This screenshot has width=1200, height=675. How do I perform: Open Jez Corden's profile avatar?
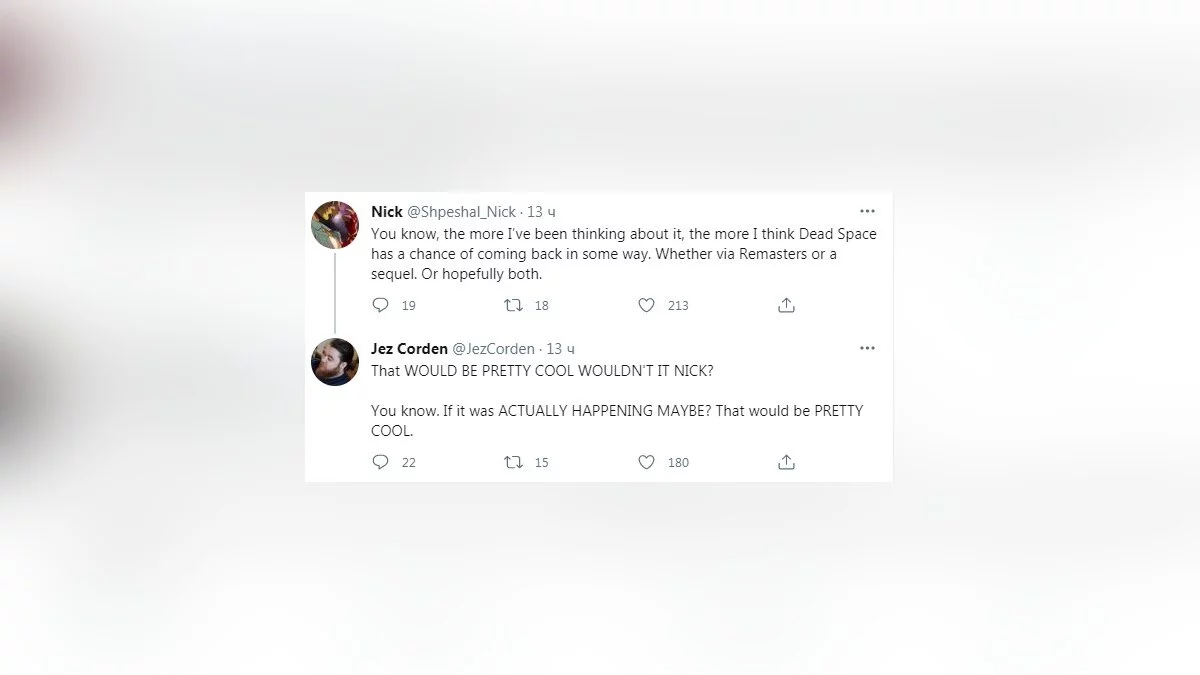coord(335,361)
